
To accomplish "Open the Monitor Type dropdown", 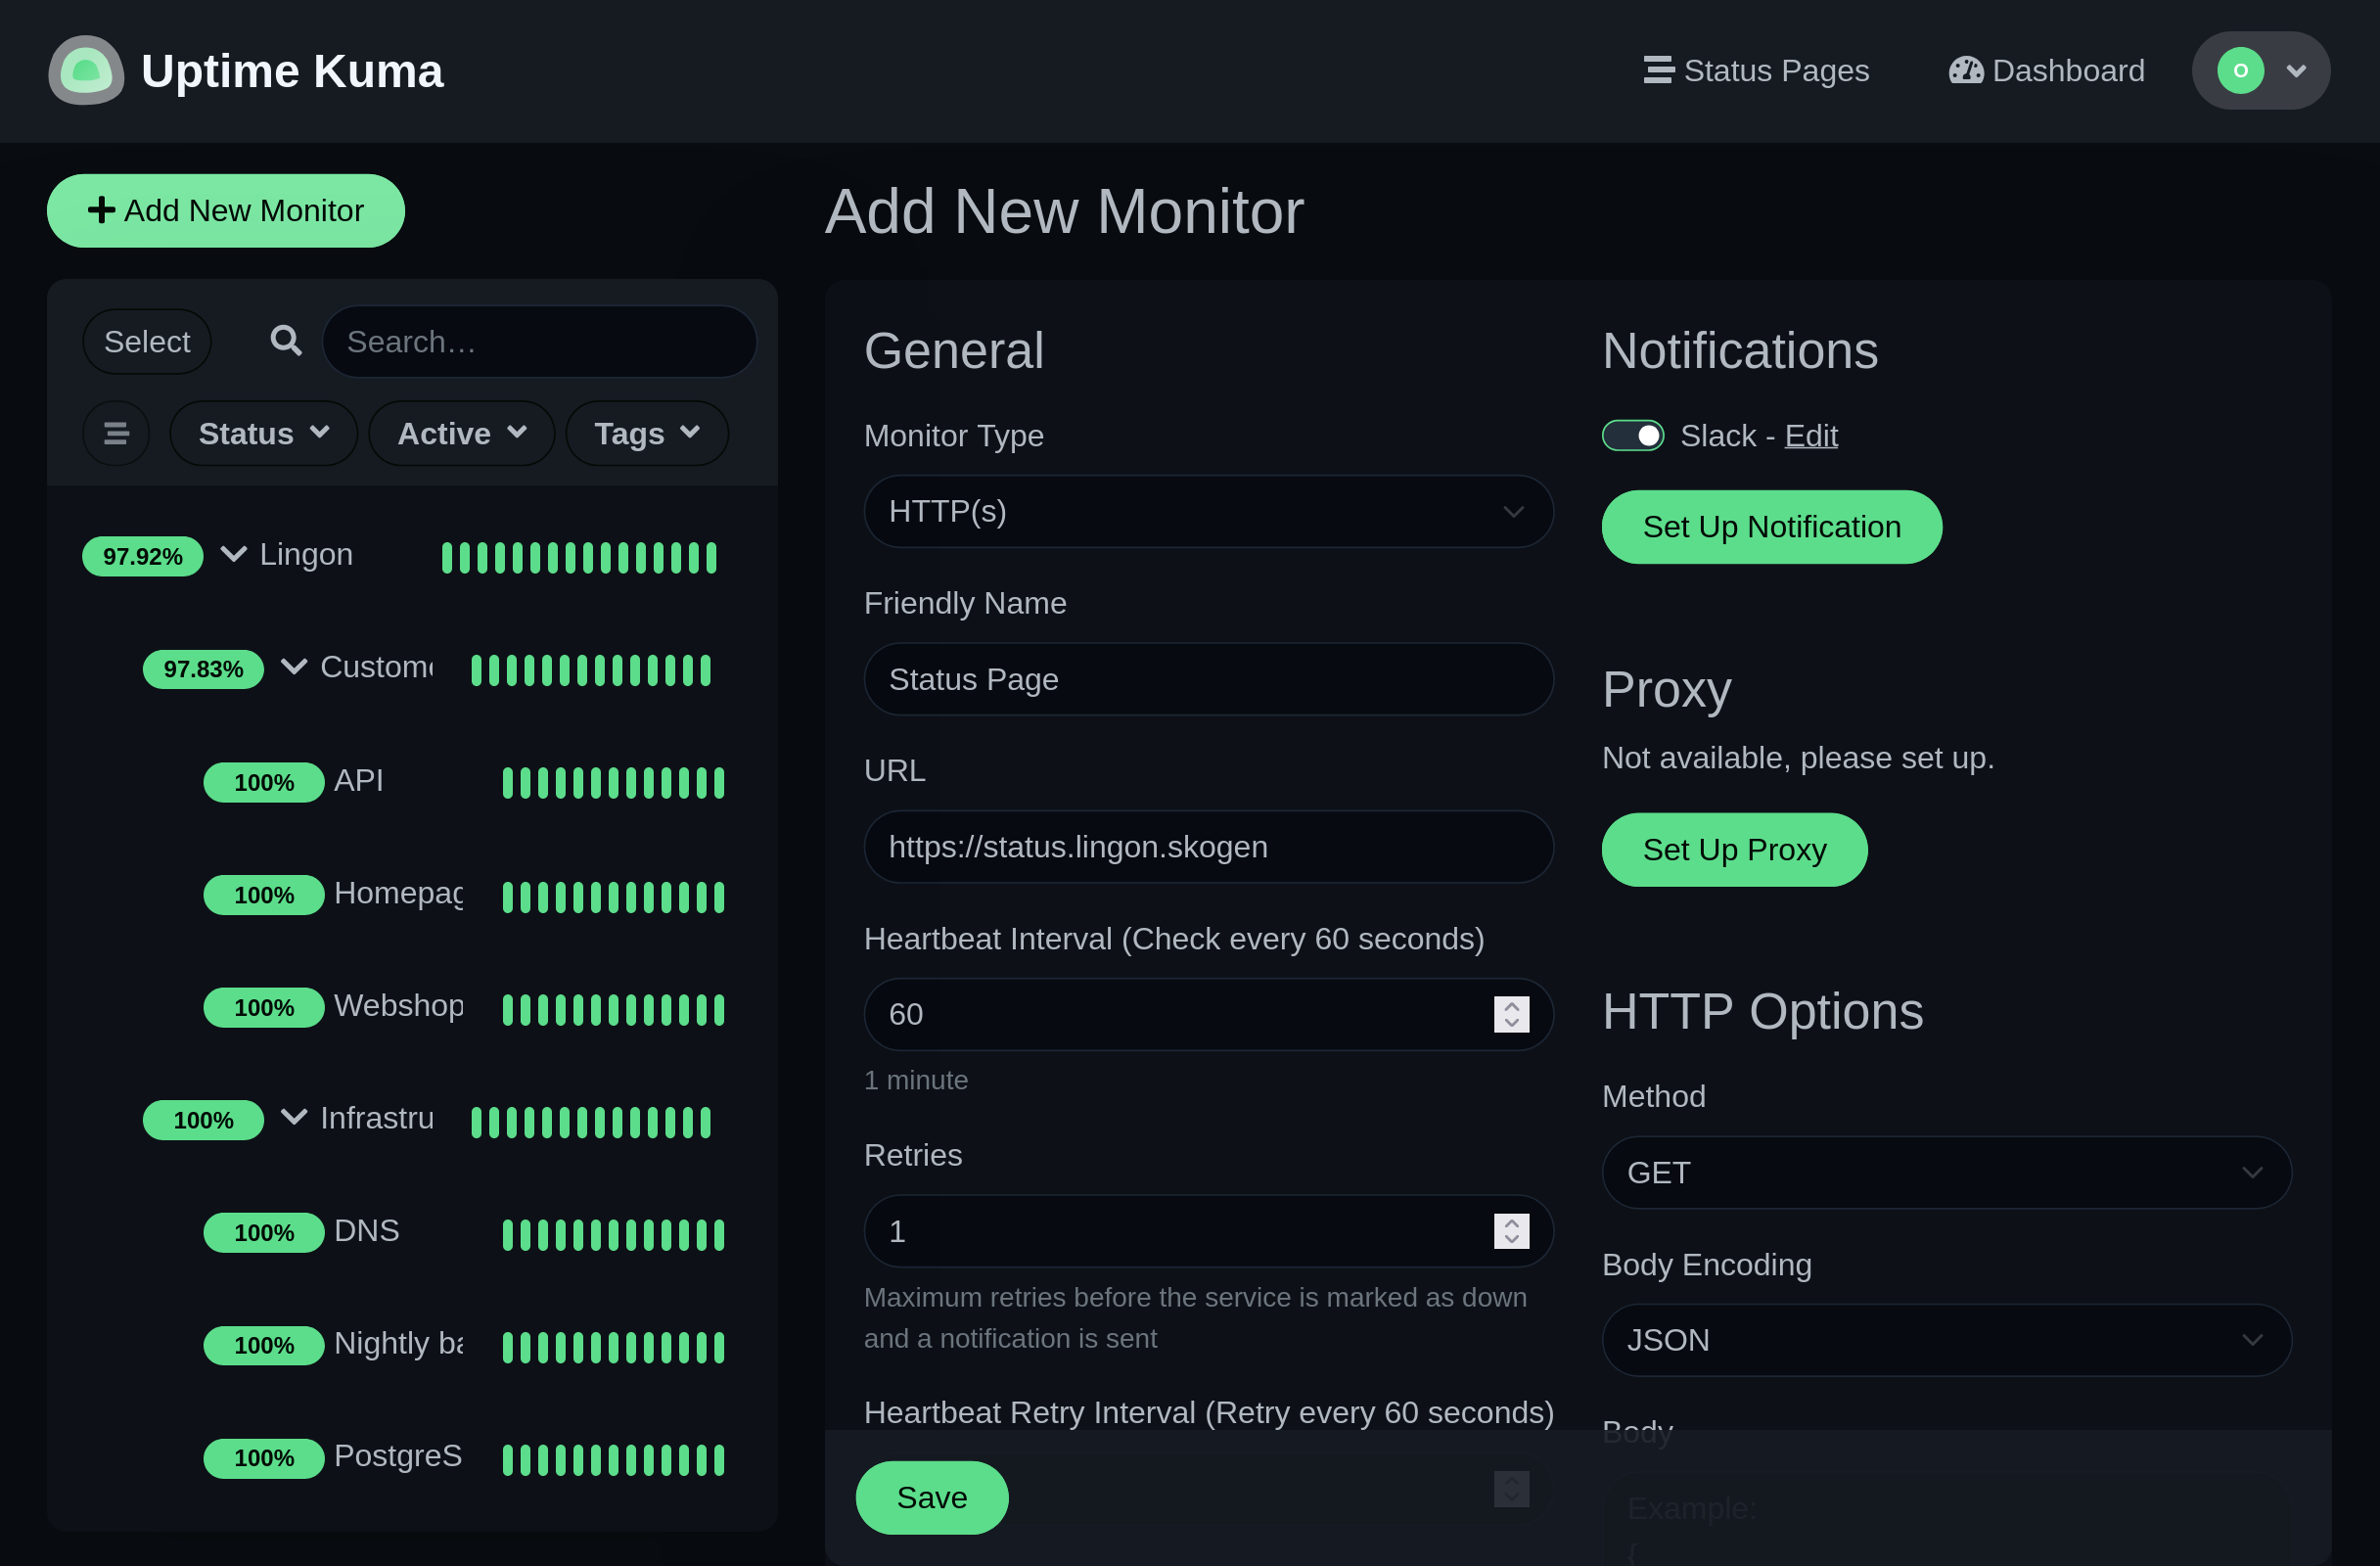I will [x=1208, y=511].
